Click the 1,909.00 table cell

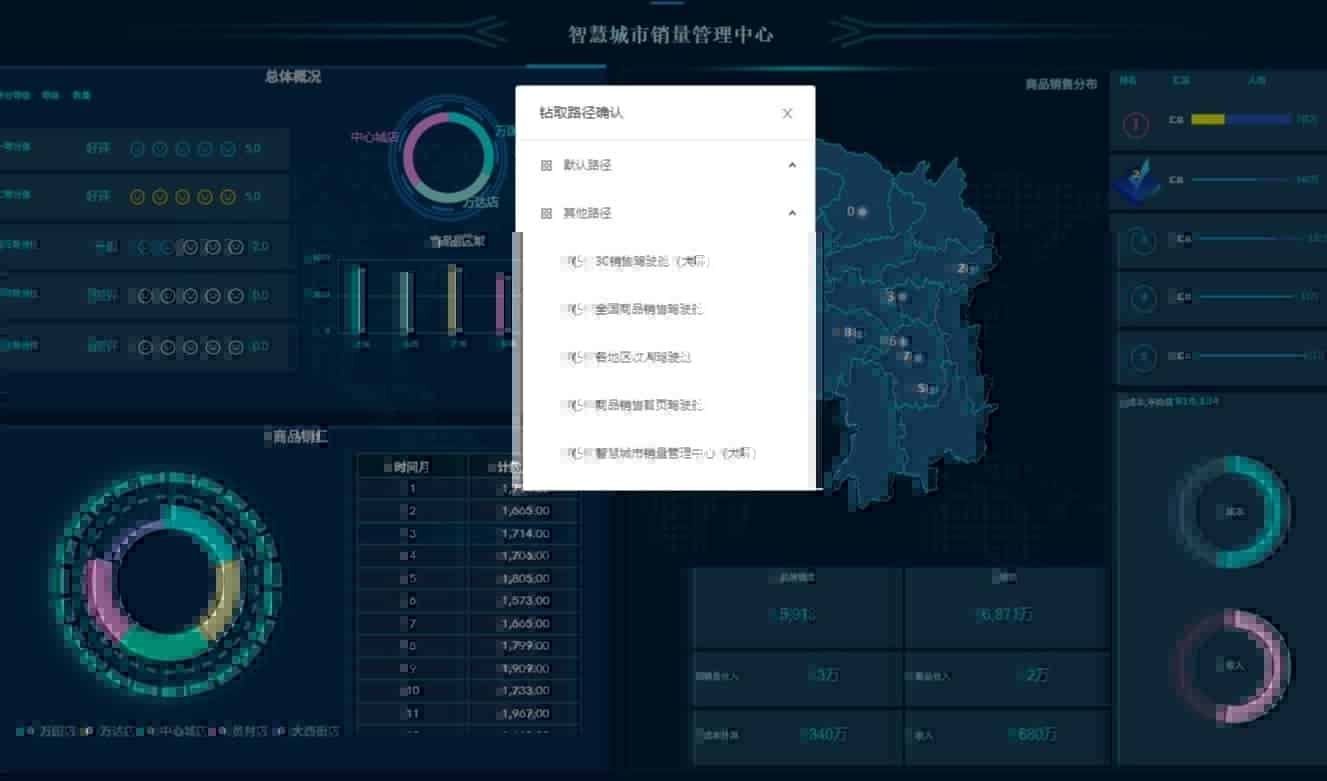coord(524,668)
